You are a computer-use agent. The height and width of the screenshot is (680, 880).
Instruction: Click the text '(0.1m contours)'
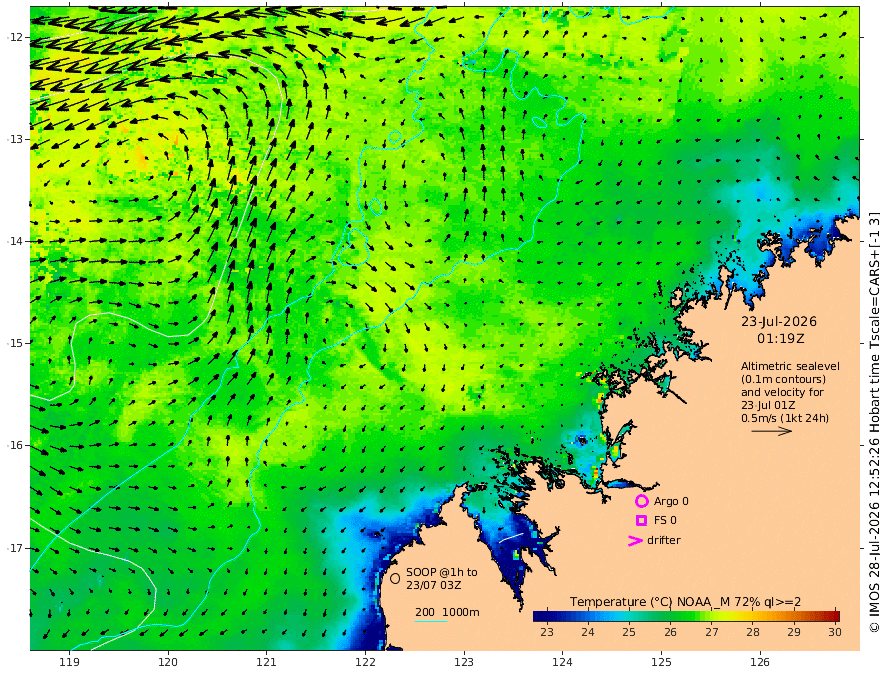coord(783,379)
